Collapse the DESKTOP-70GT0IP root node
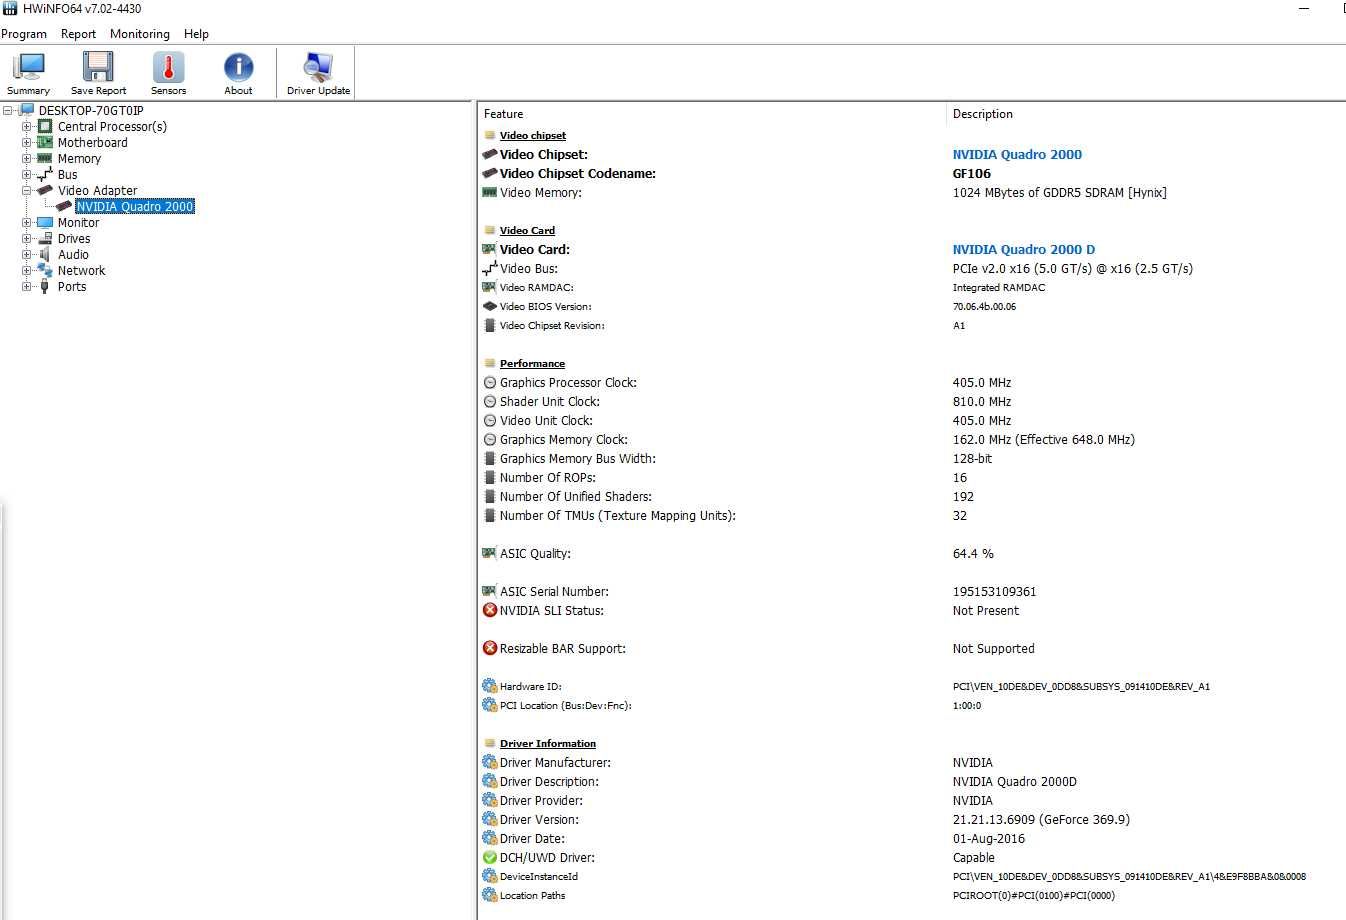The height and width of the screenshot is (920, 1346). (9, 111)
